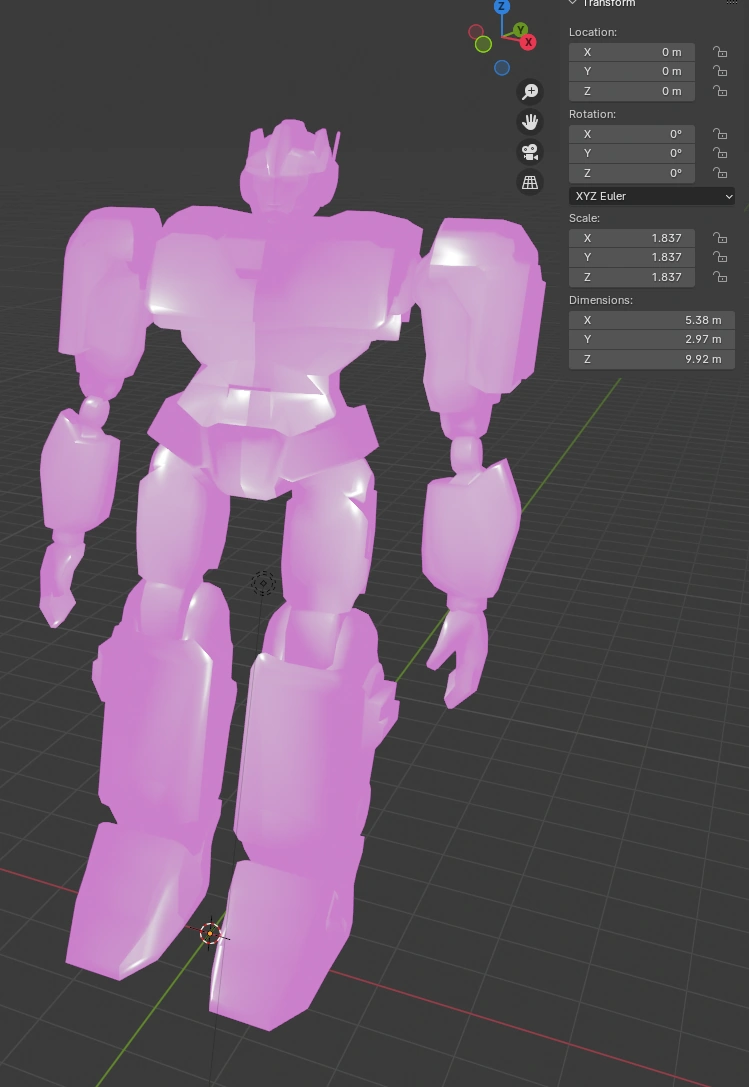Screen dimensions: 749x1087
Task: Lock the Location Y value
Action: tap(720, 71)
